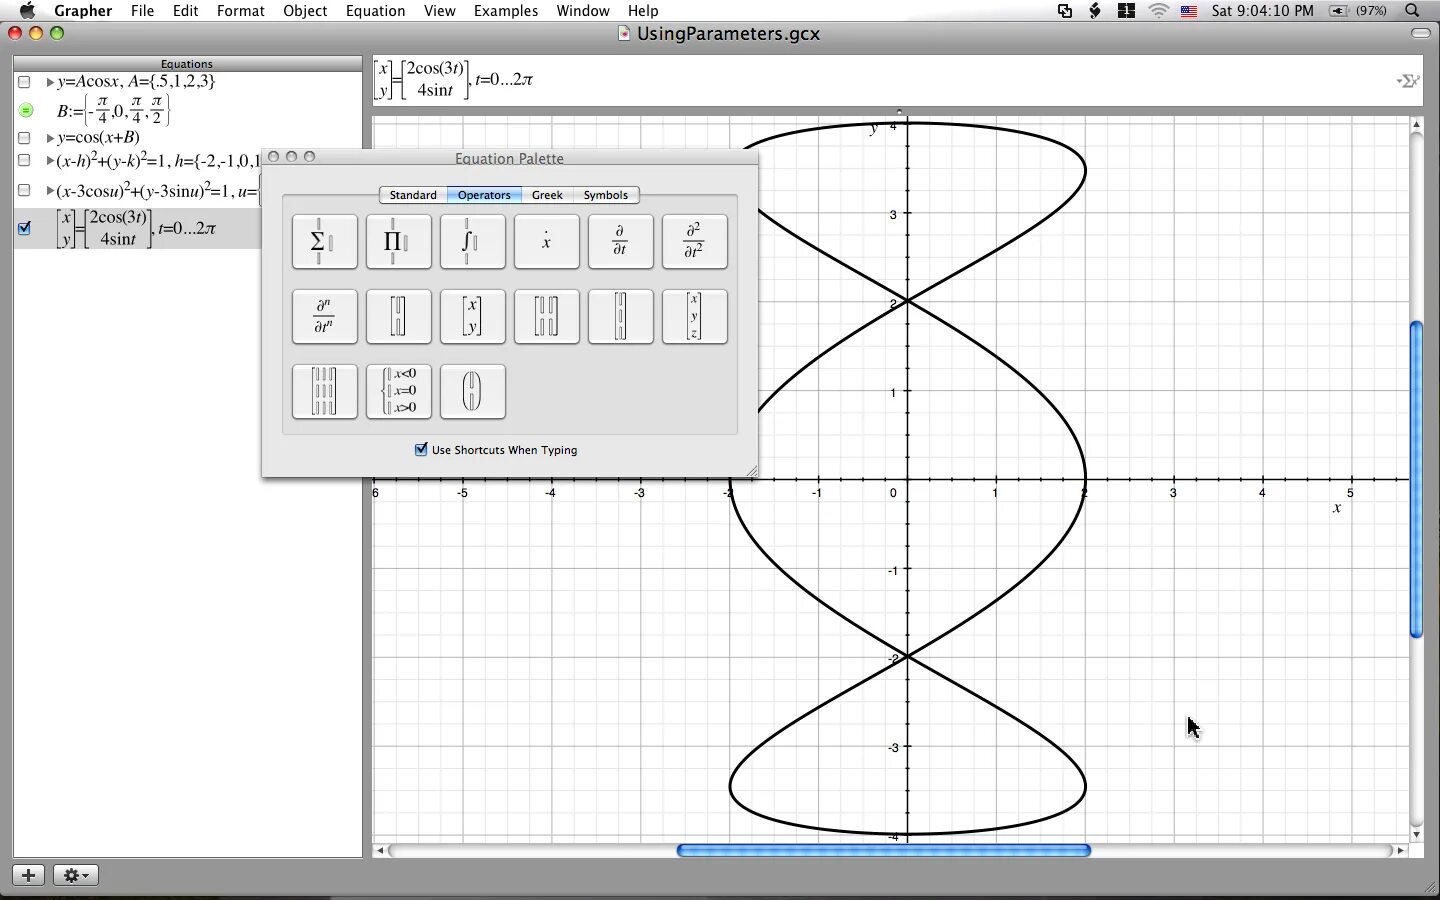
Task: Insert second partial derivative operator
Action: (x=694, y=242)
